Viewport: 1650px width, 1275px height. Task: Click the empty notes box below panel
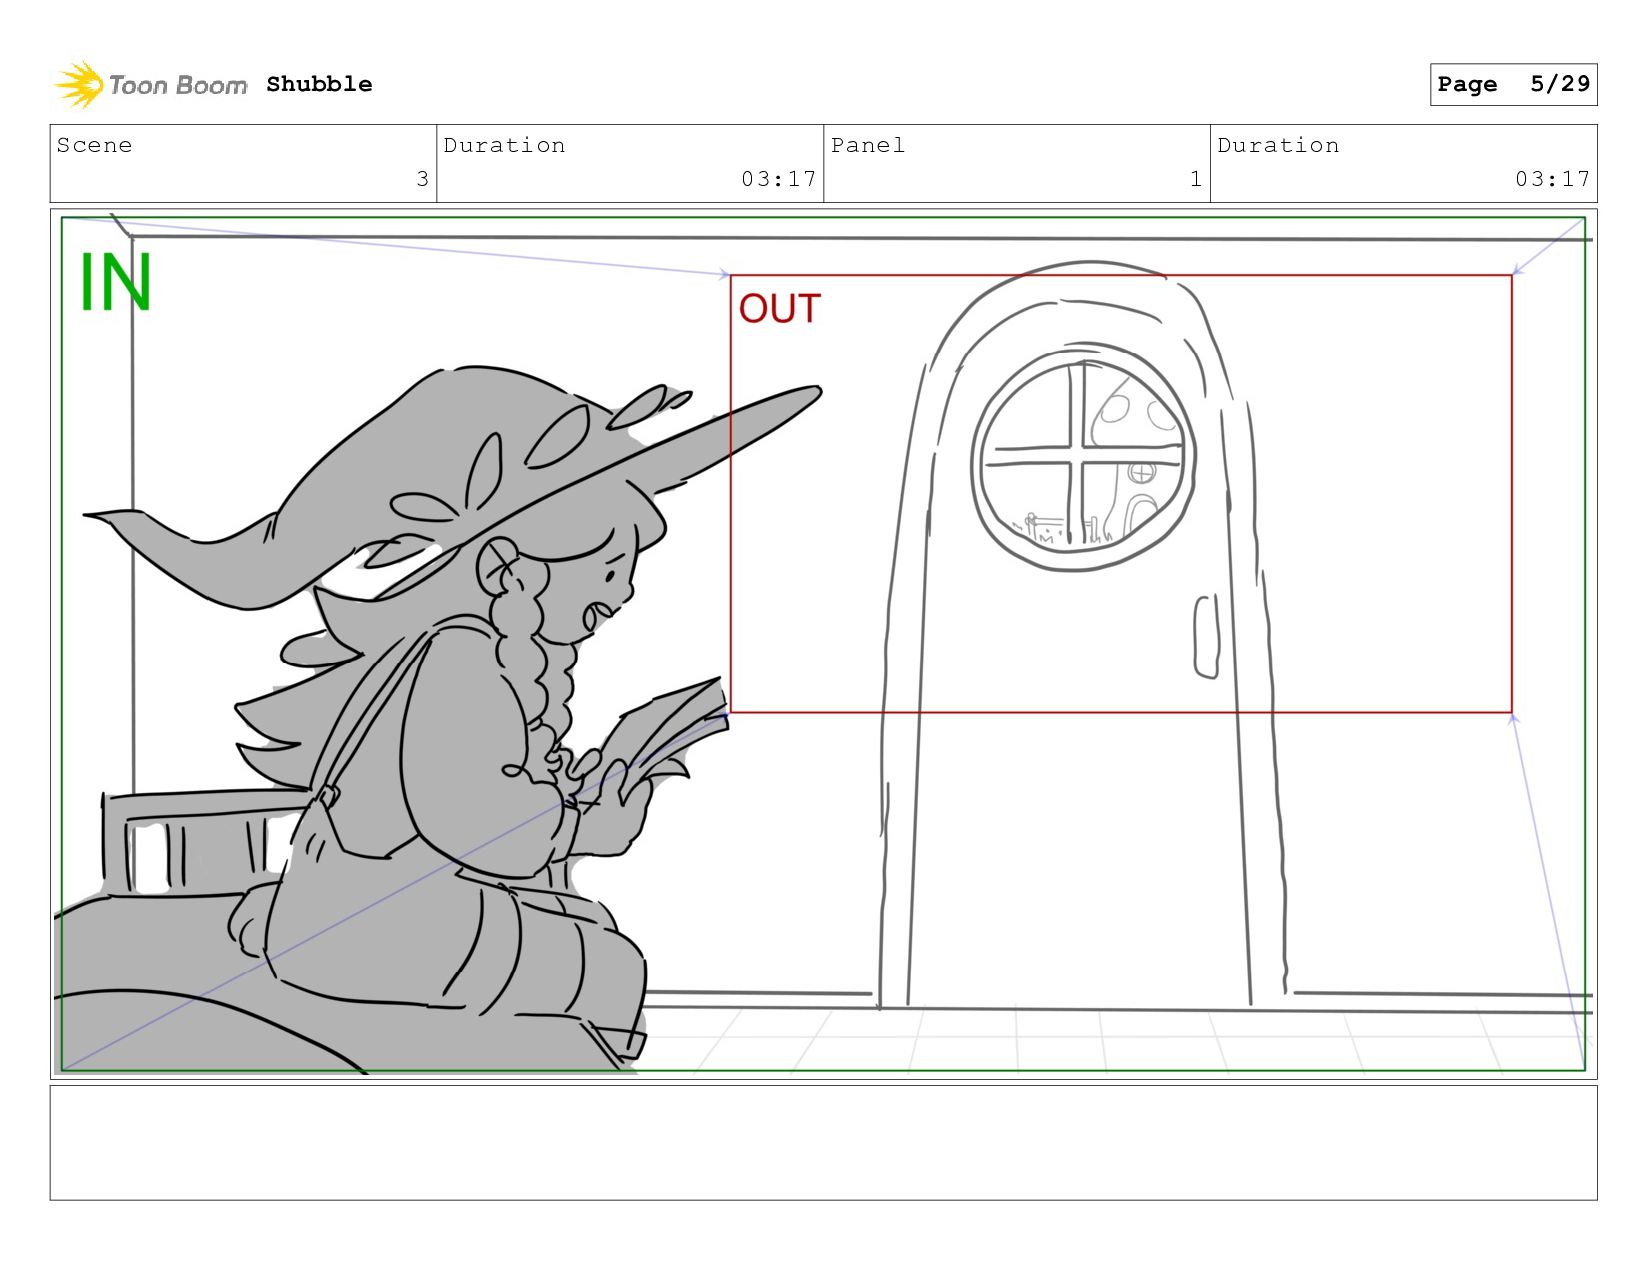pyautogui.click(x=823, y=1143)
